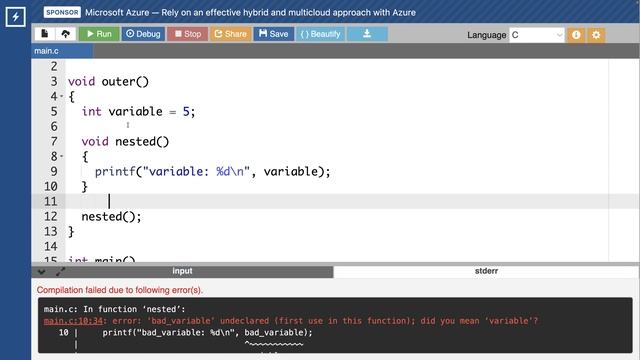Screen dimensions: 640x360
Task: Click the 'main.c: In function 'nested':' line
Action: click(x=114, y=309)
